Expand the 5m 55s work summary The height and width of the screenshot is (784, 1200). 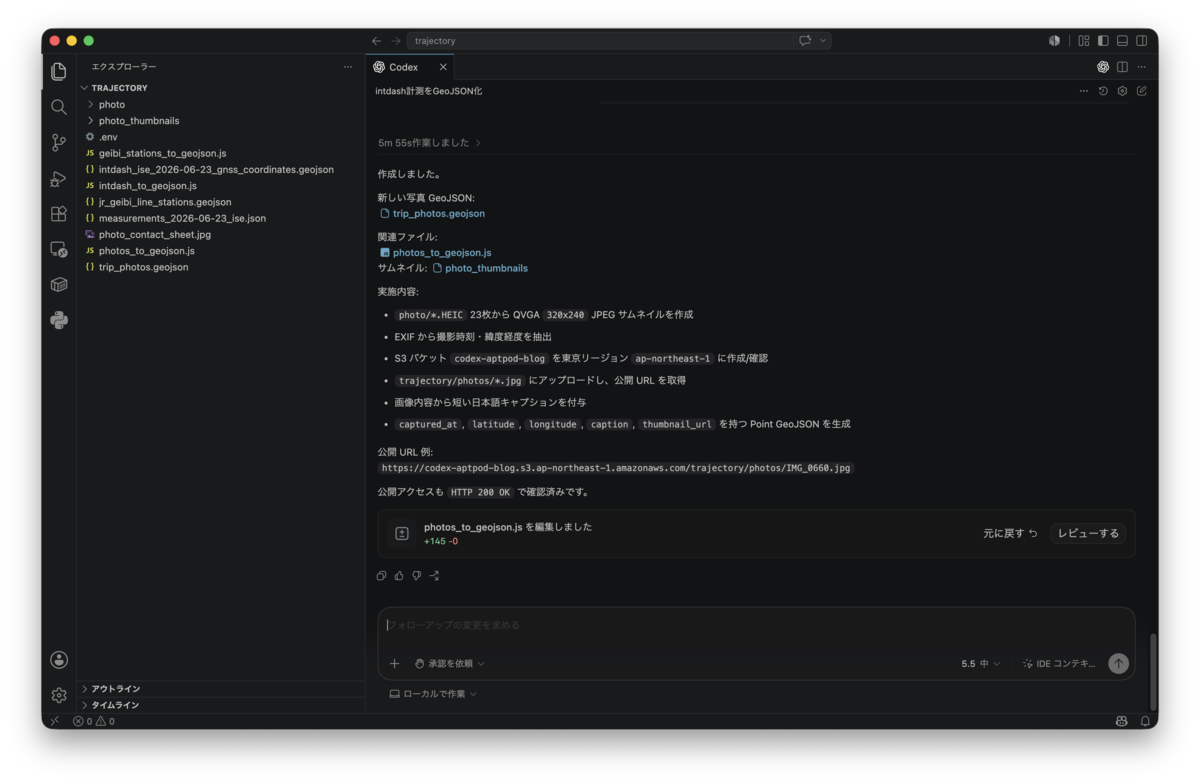click(430, 143)
